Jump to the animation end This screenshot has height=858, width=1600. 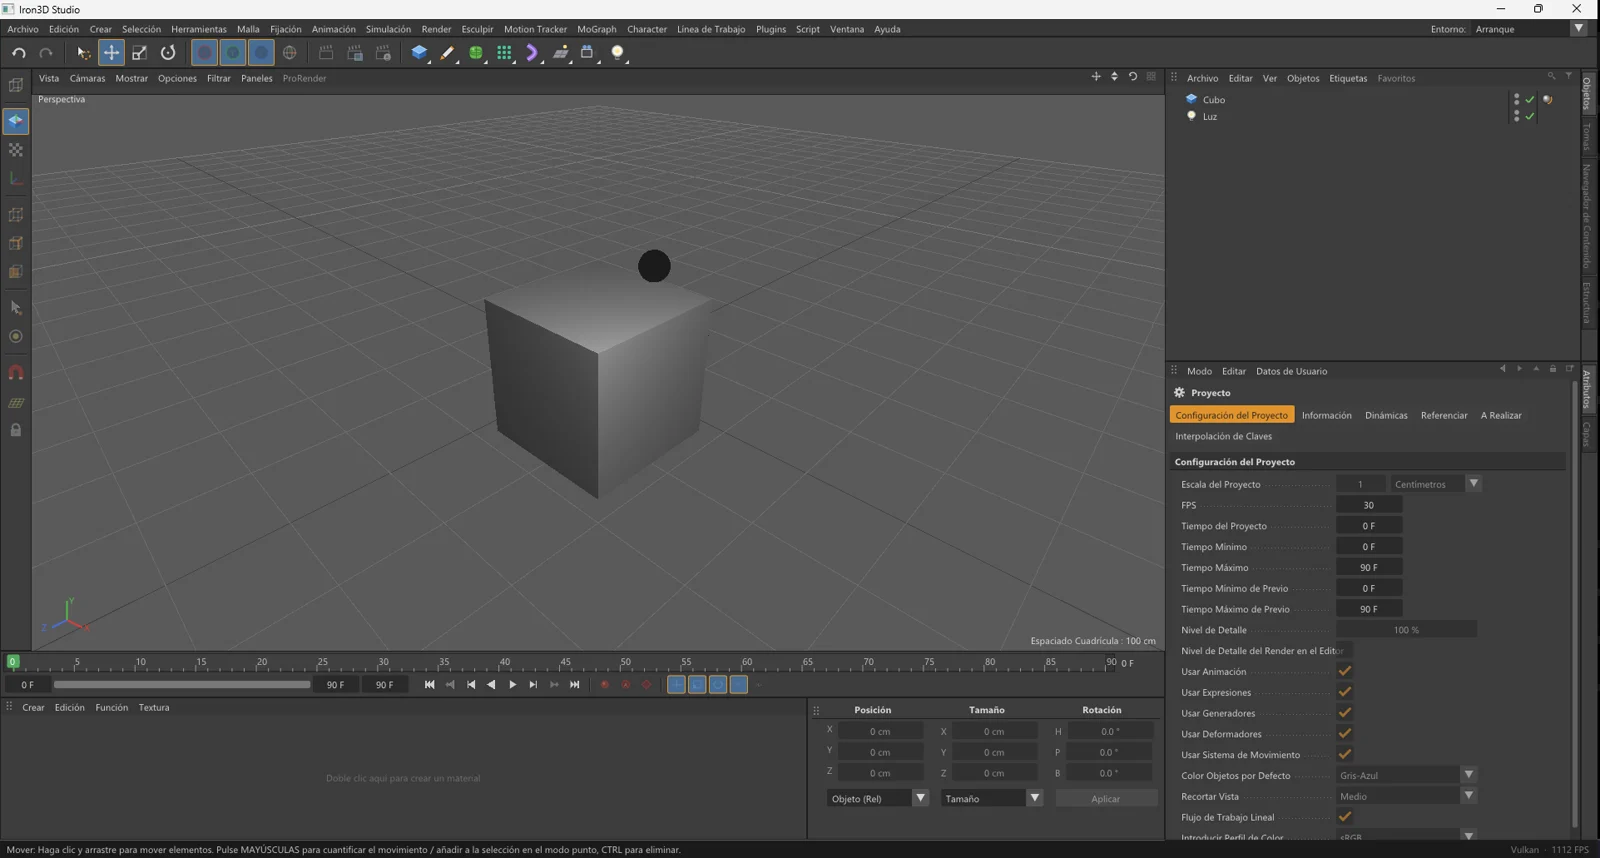point(575,685)
